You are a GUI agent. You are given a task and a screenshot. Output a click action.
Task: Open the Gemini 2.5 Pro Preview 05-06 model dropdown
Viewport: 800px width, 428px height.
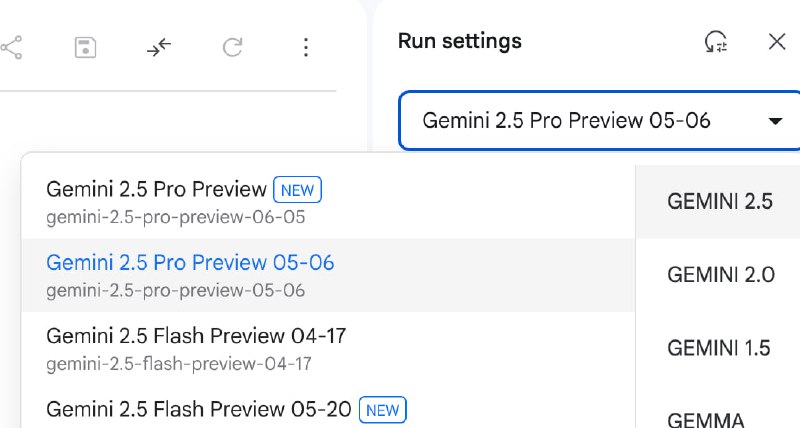(599, 121)
